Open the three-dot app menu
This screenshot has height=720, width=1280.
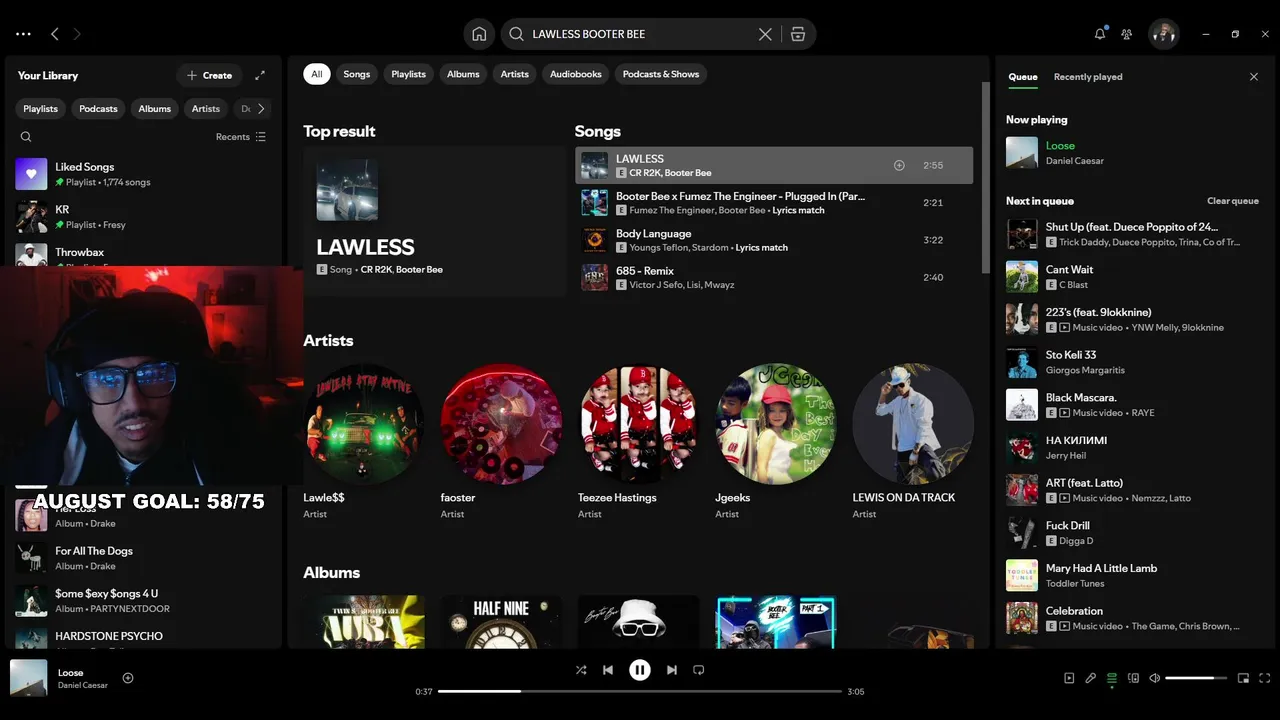pyautogui.click(x=23, y=34)
